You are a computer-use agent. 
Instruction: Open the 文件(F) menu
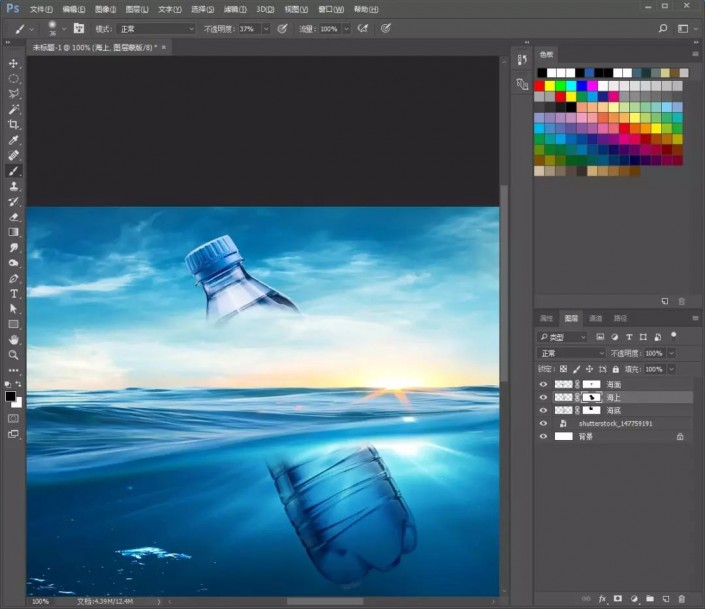tap(41, 9)
